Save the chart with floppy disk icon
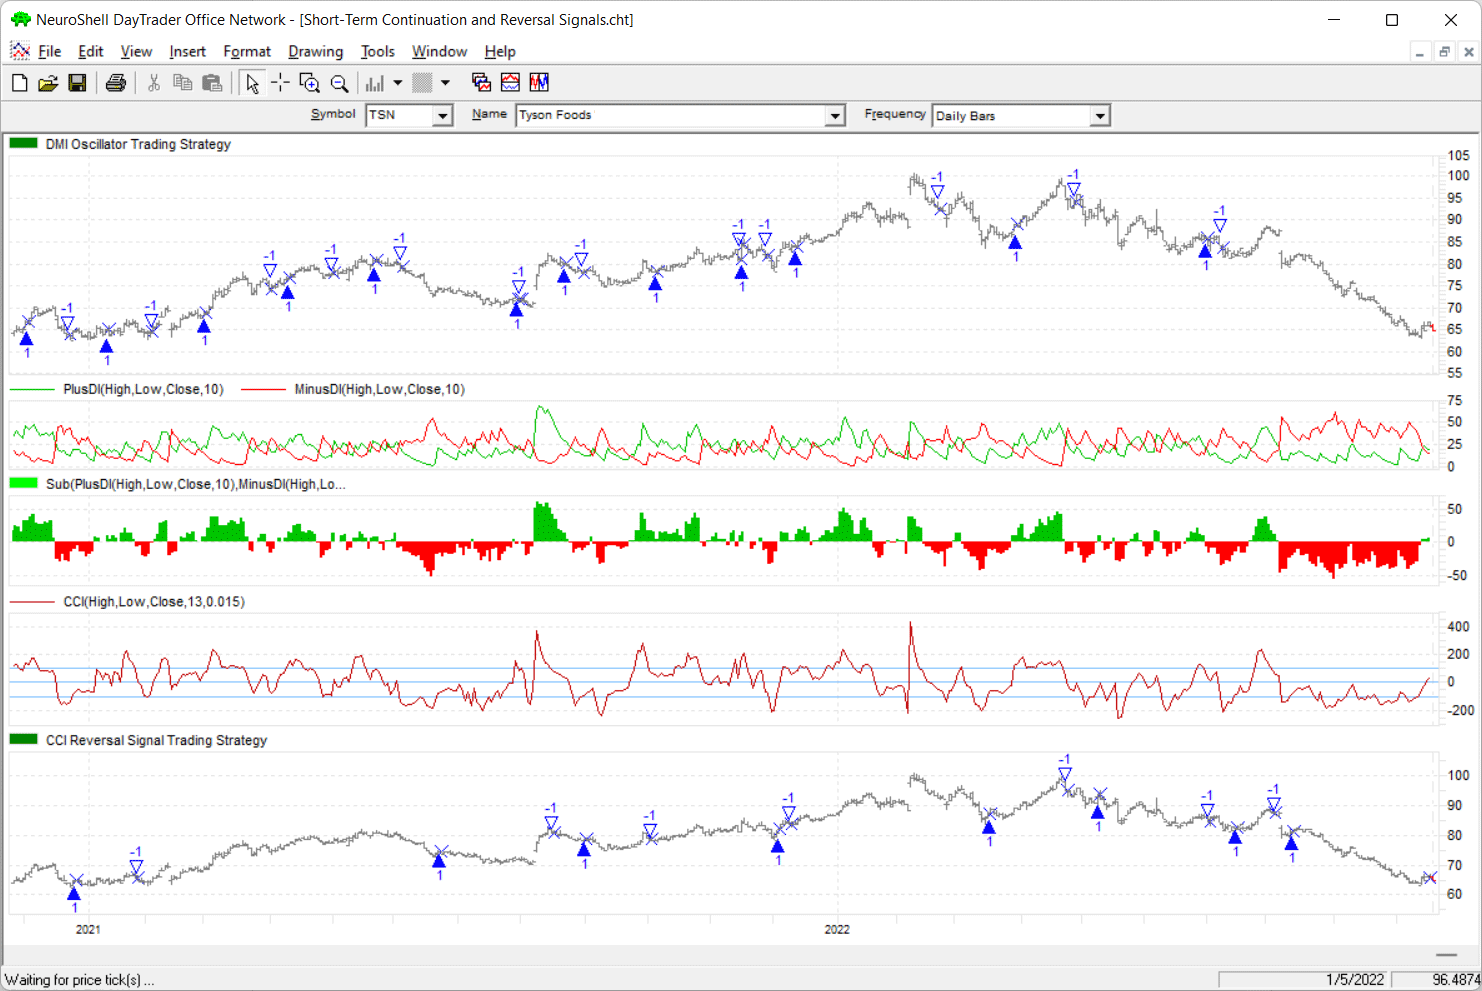Viewport: 1482px width, 991px height. pyautogui.click(x=77, y=83)
